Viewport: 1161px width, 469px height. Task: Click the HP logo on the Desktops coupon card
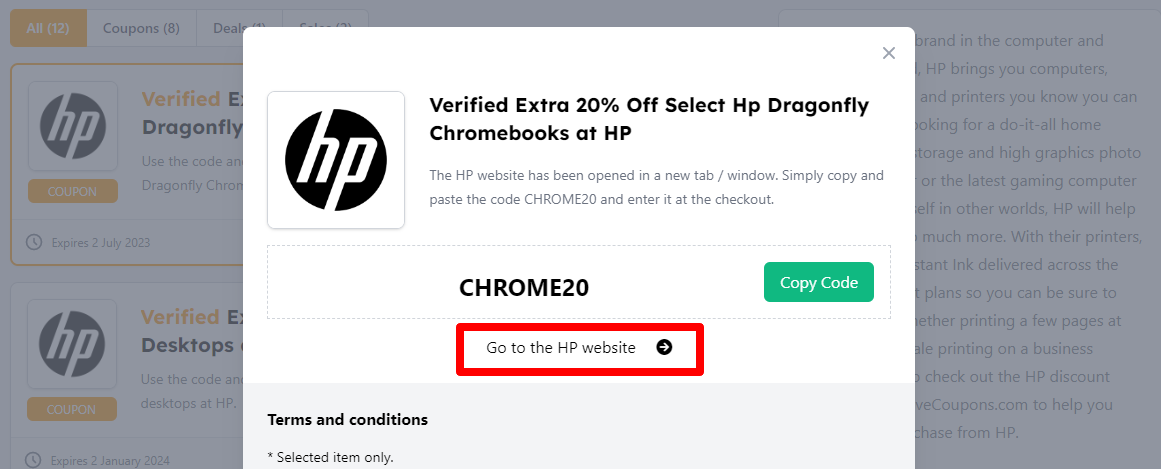(x=73, y=345)
